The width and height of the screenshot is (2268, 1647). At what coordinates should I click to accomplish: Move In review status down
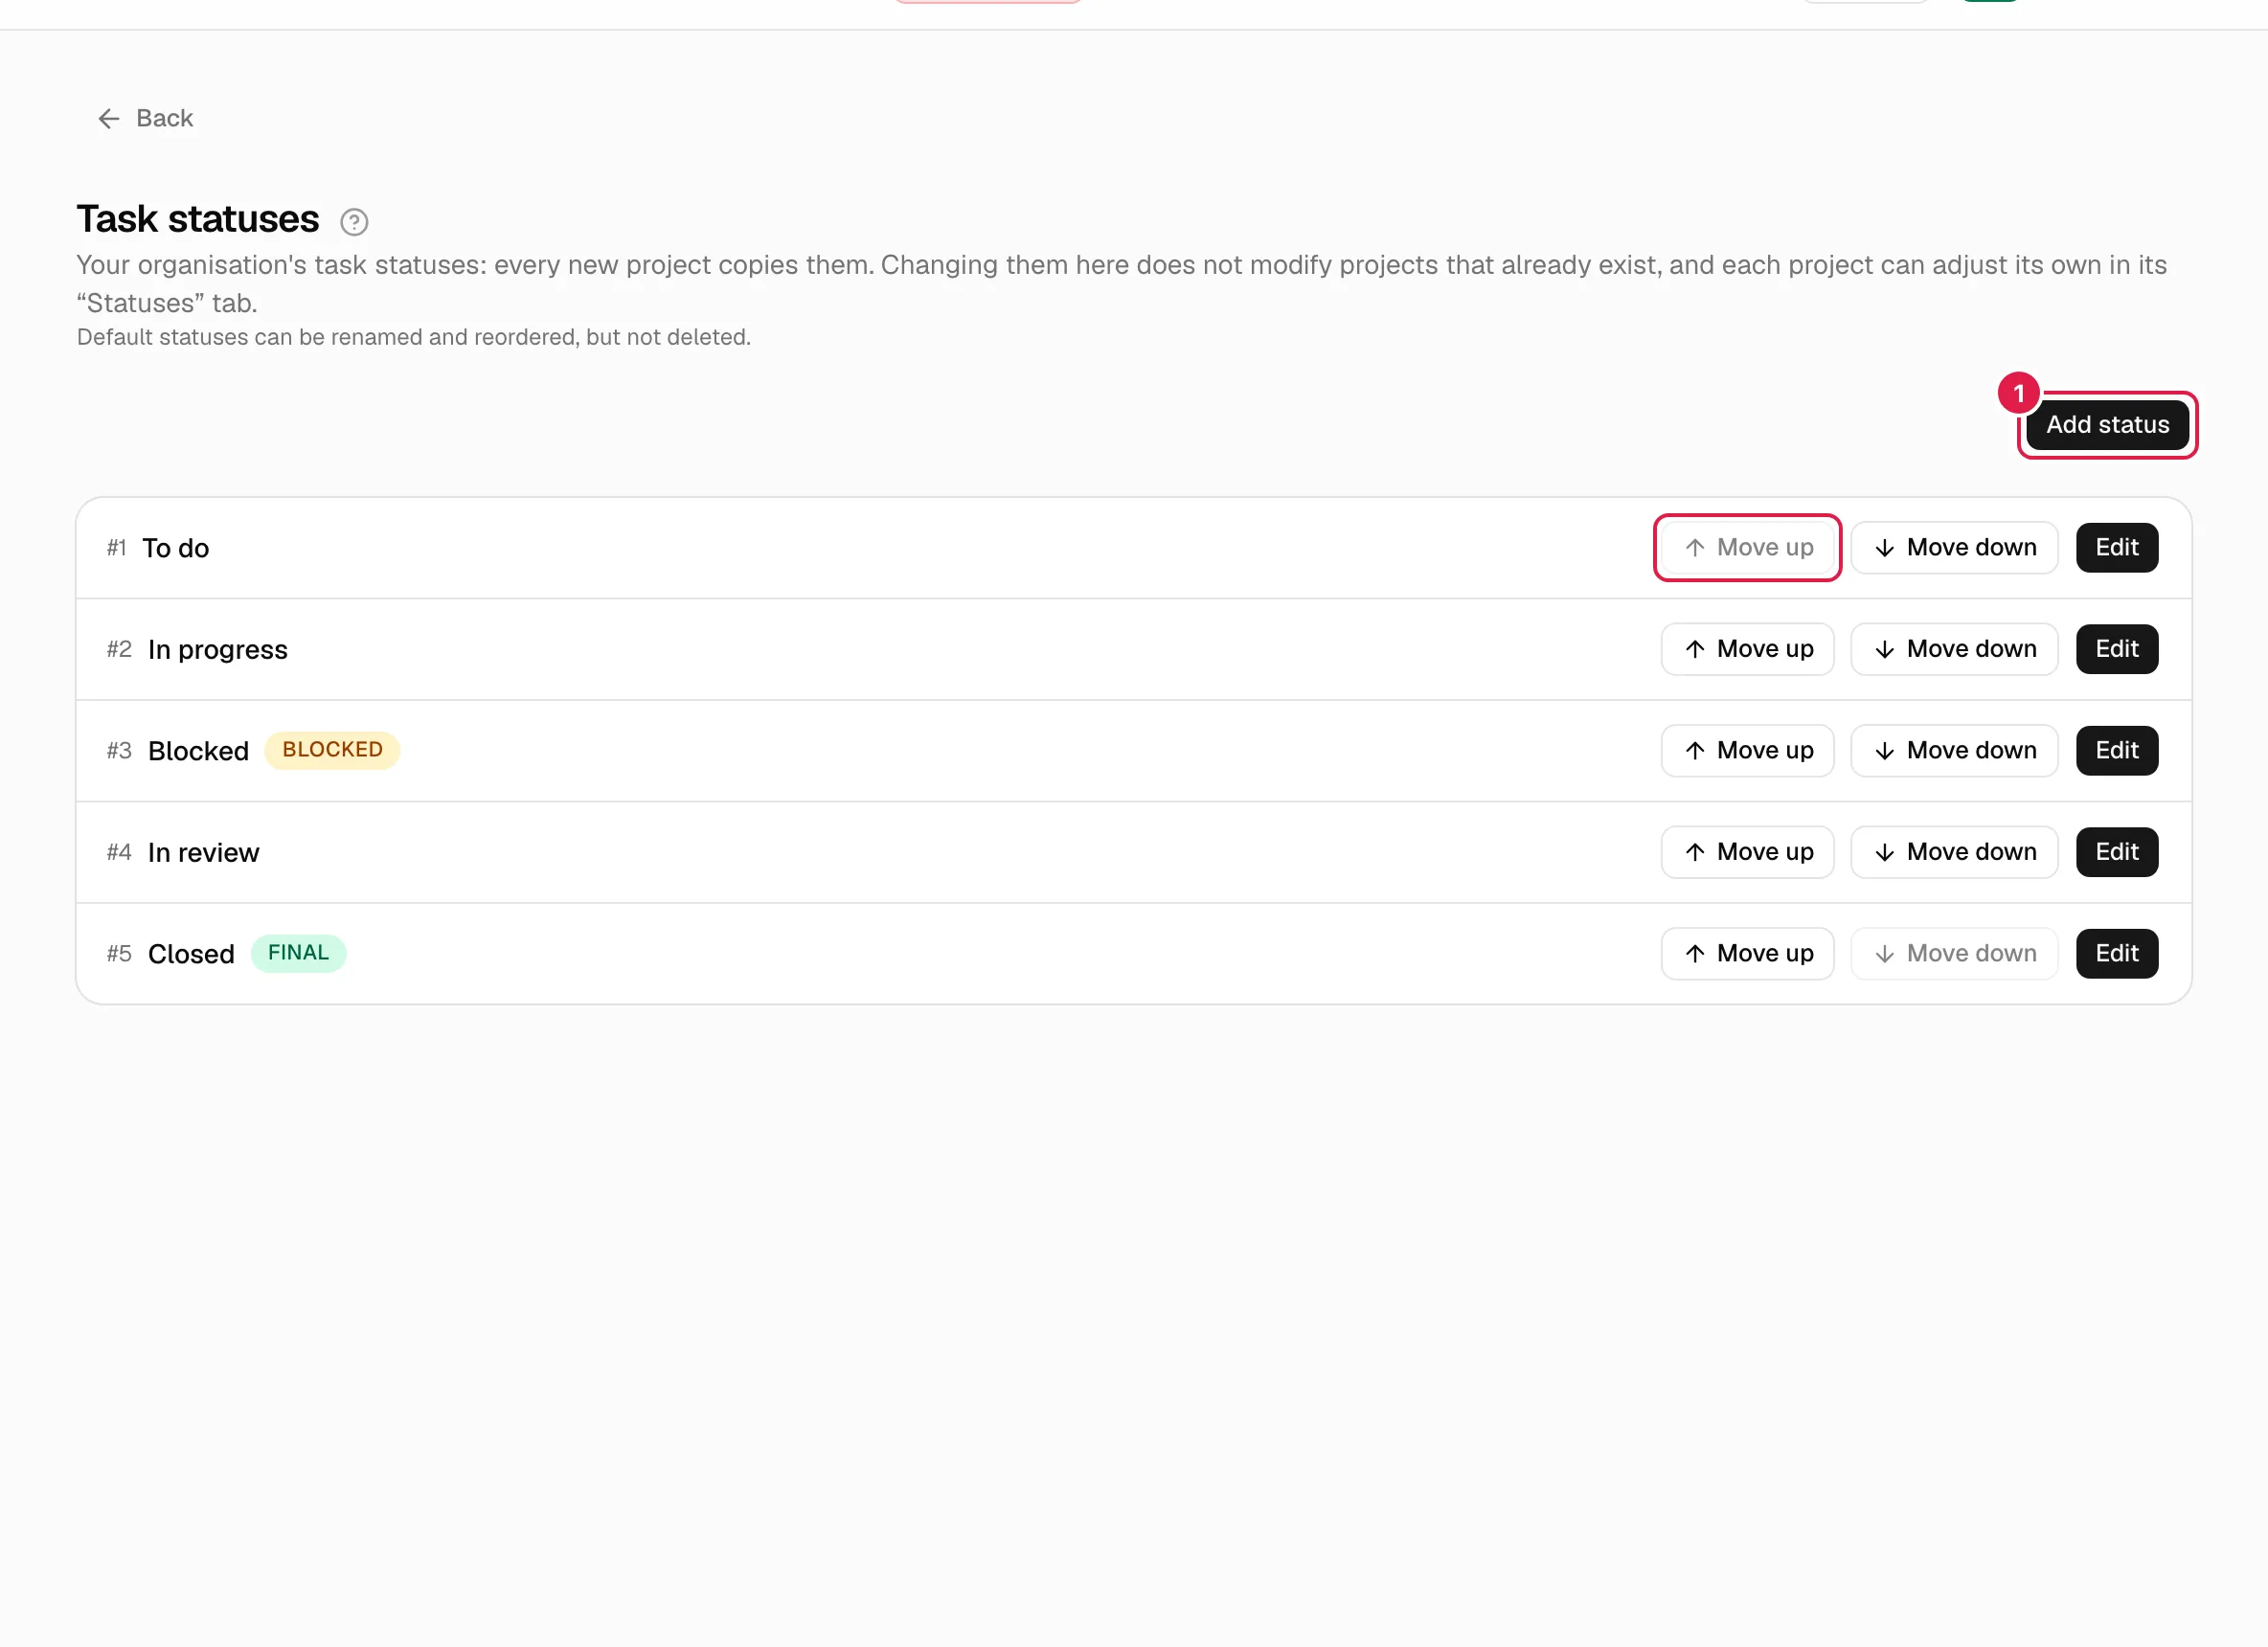pyautogui.click(x=1954, y=852)
